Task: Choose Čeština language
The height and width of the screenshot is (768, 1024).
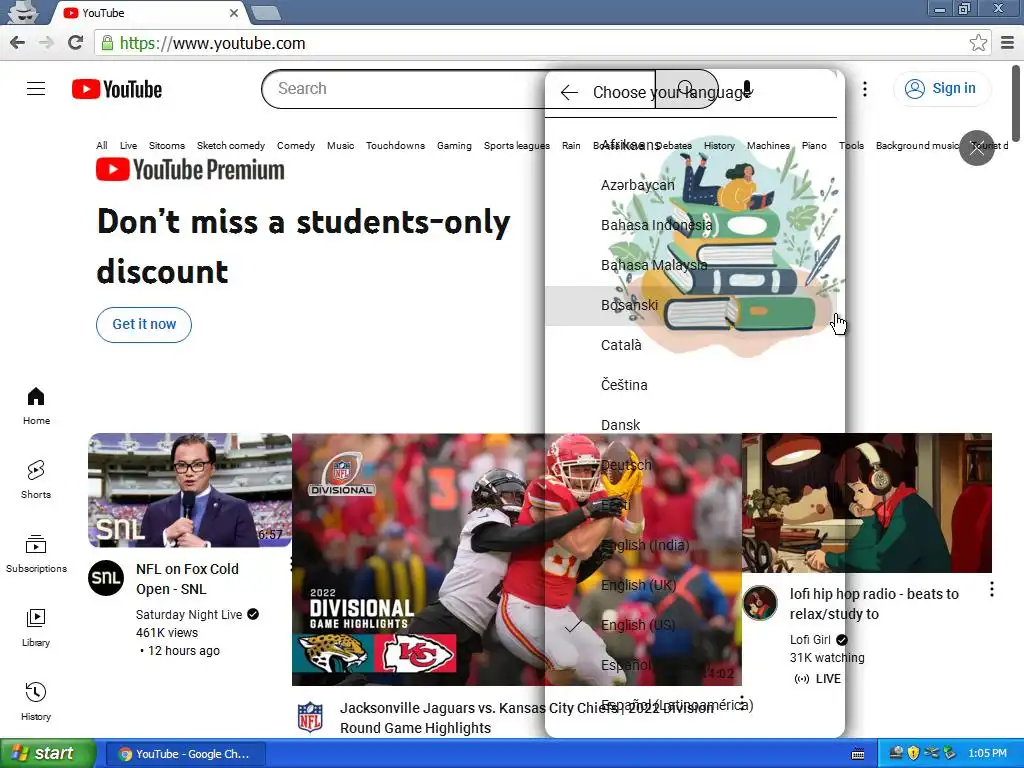Action: click(x=691, y=385)
